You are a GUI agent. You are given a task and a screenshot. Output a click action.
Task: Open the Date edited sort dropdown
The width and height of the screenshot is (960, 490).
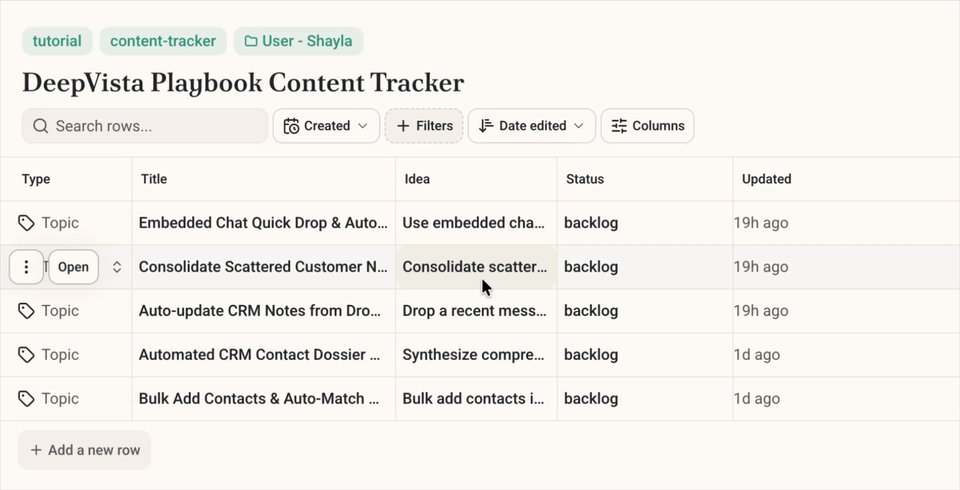pos(531,126)
